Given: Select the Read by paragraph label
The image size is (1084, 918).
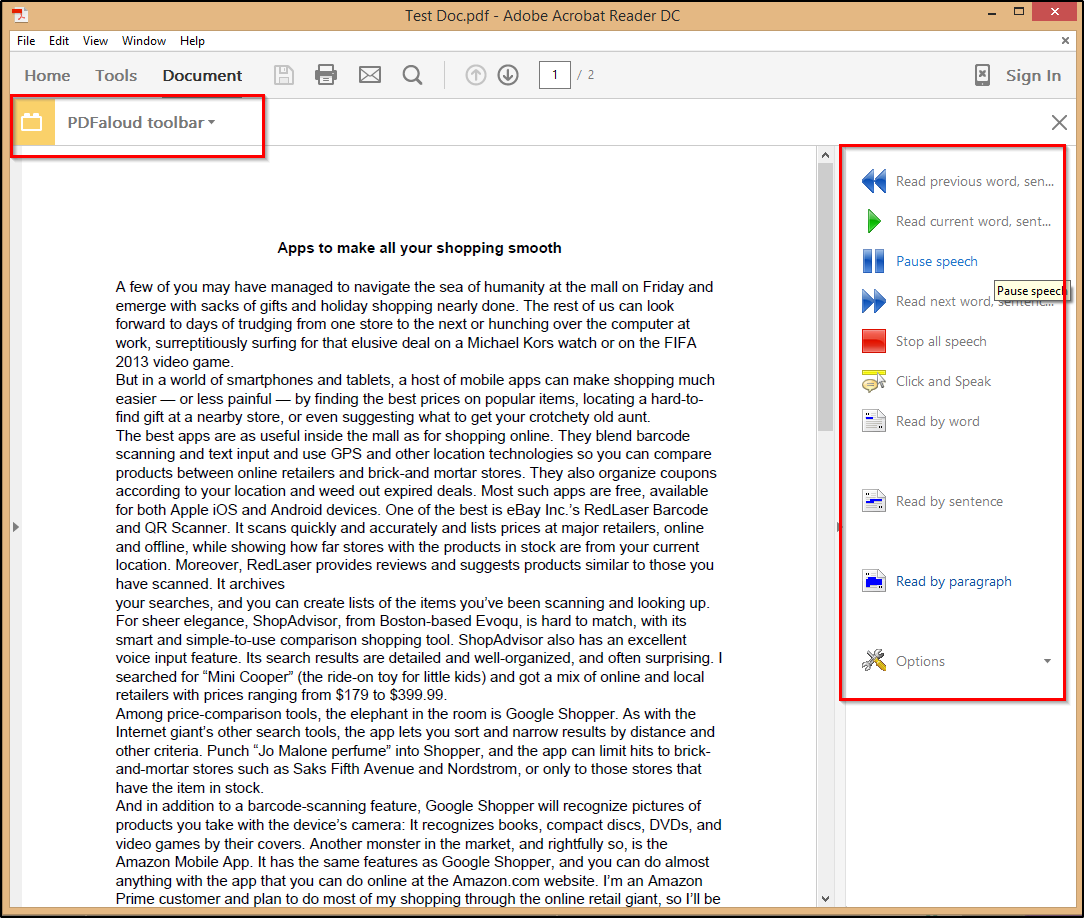Looking at the screenshot, I should (x=953, y=581).
